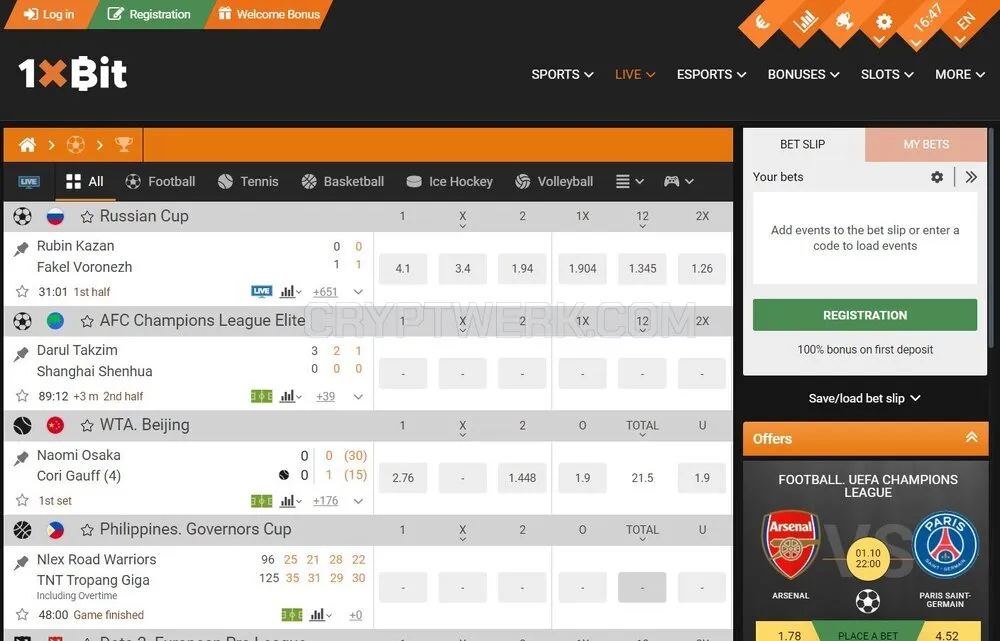The image size is (1000, 641).
Task: Switch to the MY BETS tab
Action: (925, 145)
